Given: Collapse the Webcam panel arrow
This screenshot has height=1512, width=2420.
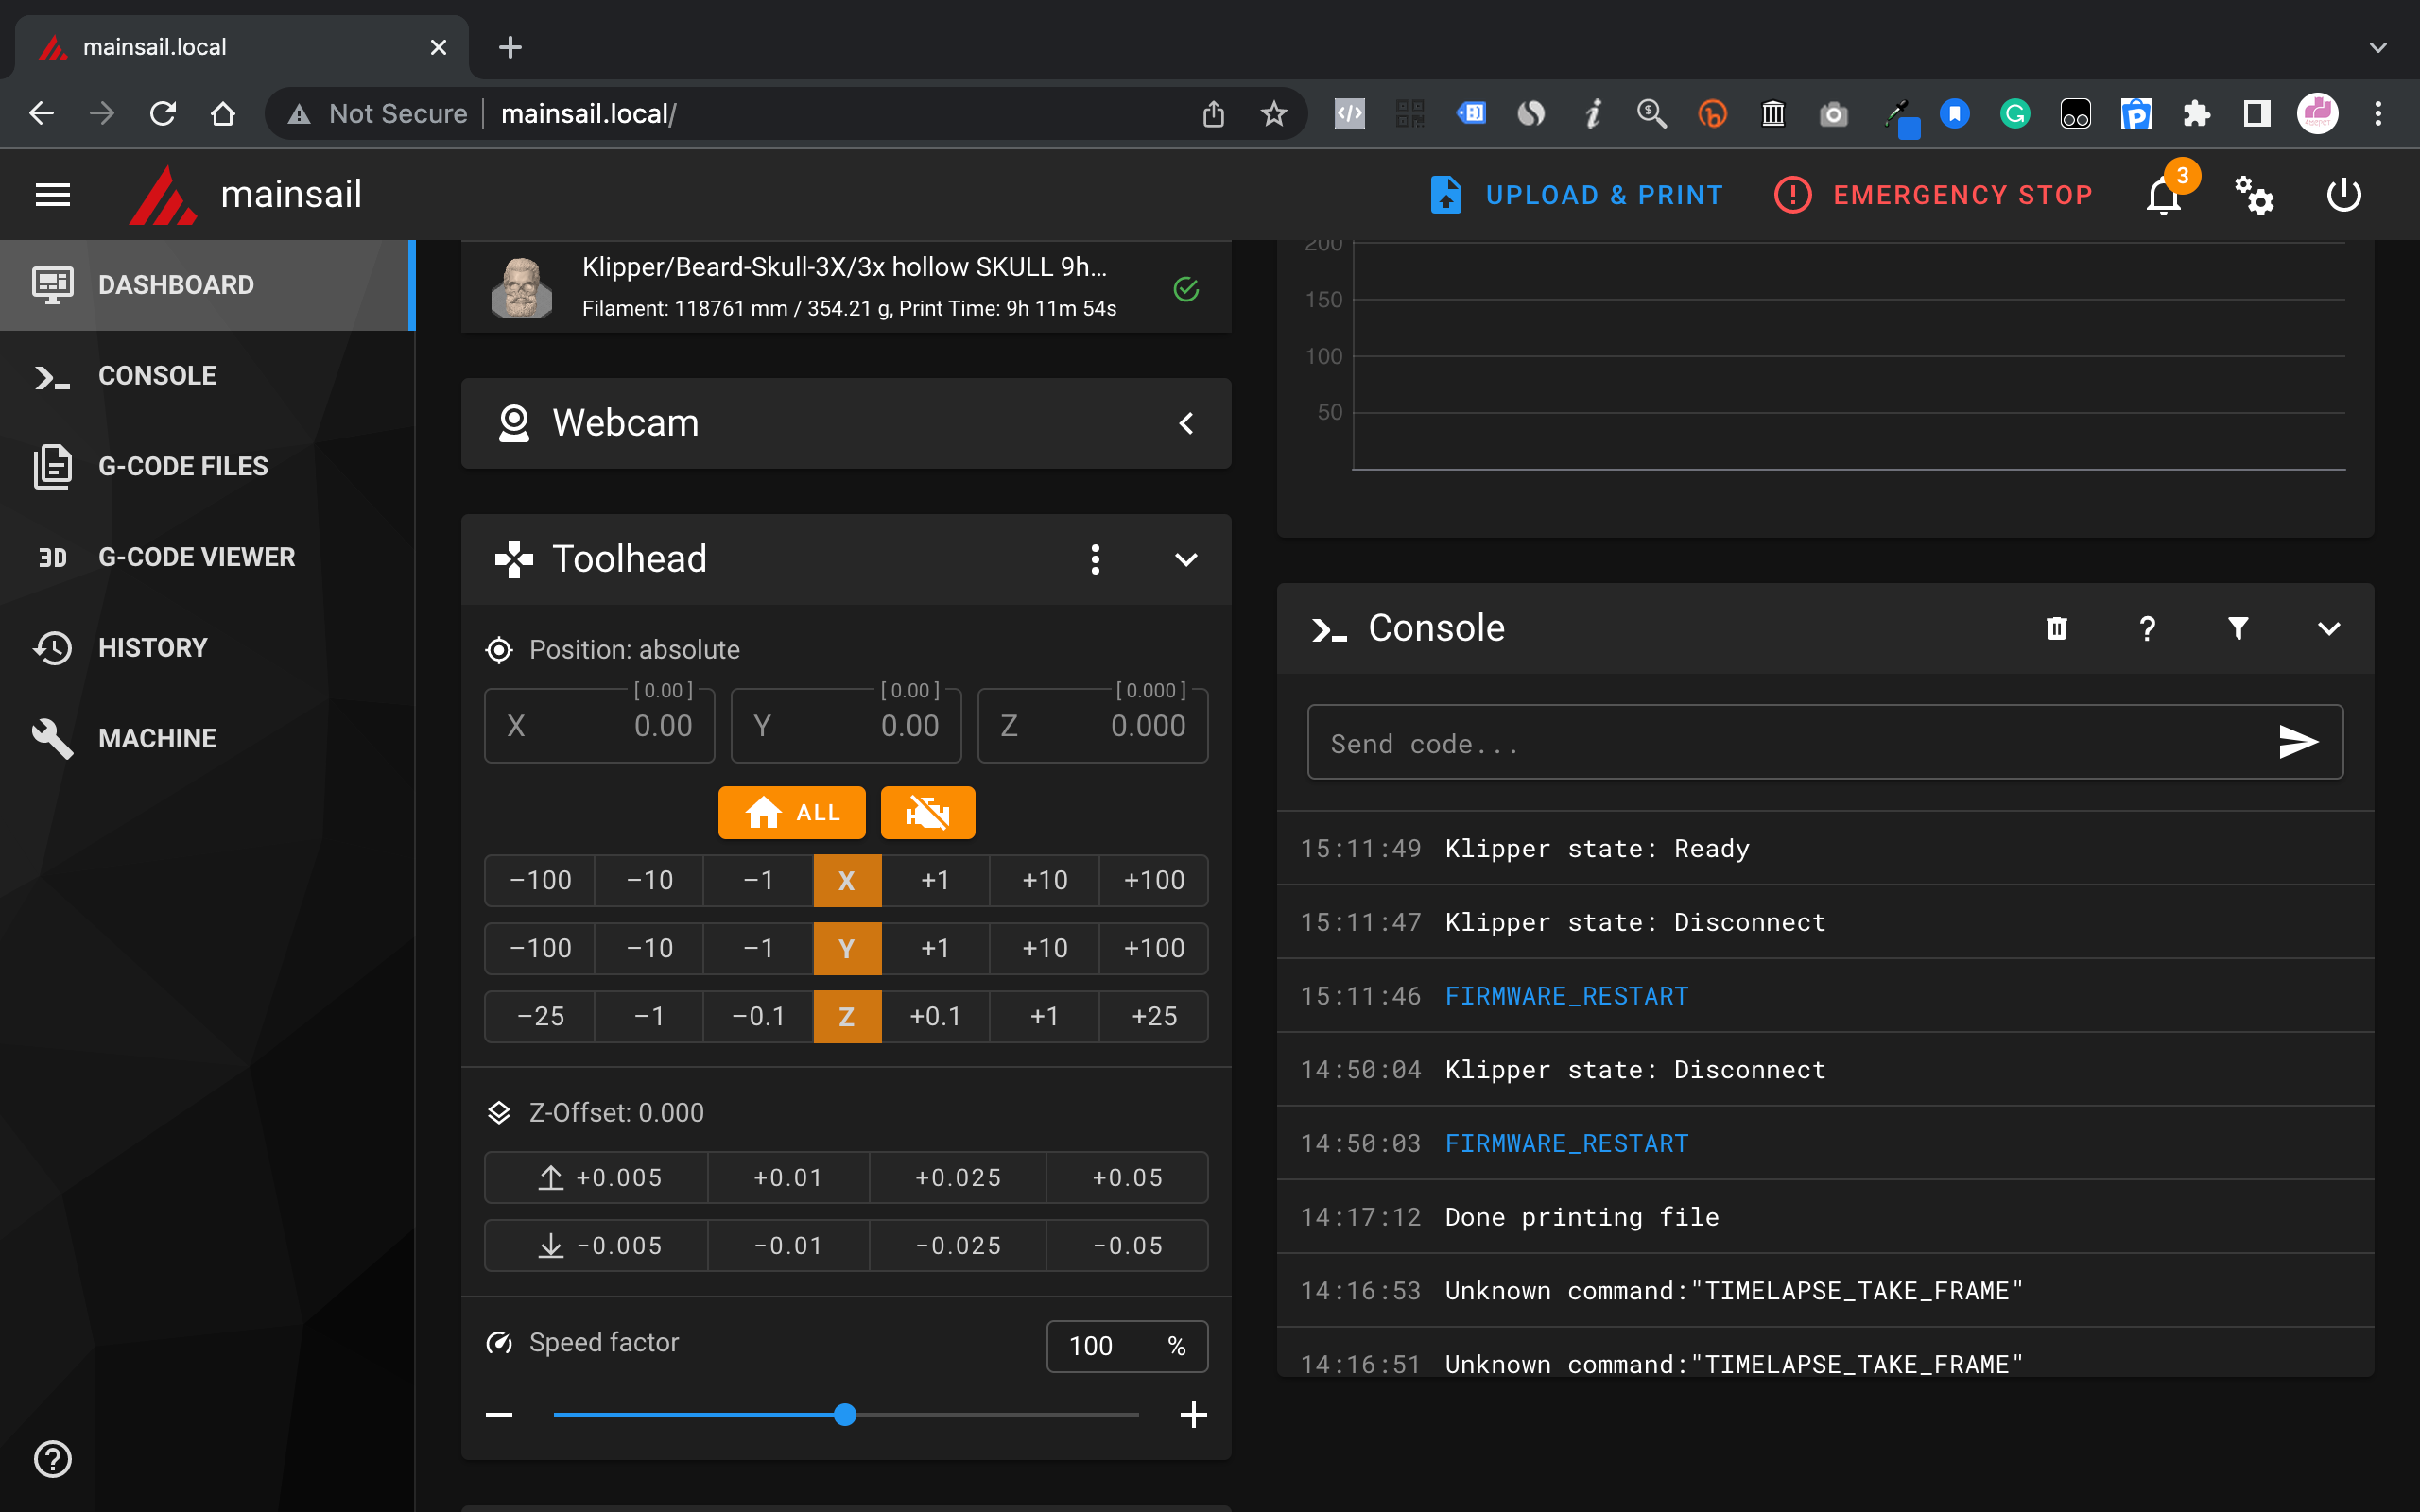Looking at the screenshot, I should 1186,420.
